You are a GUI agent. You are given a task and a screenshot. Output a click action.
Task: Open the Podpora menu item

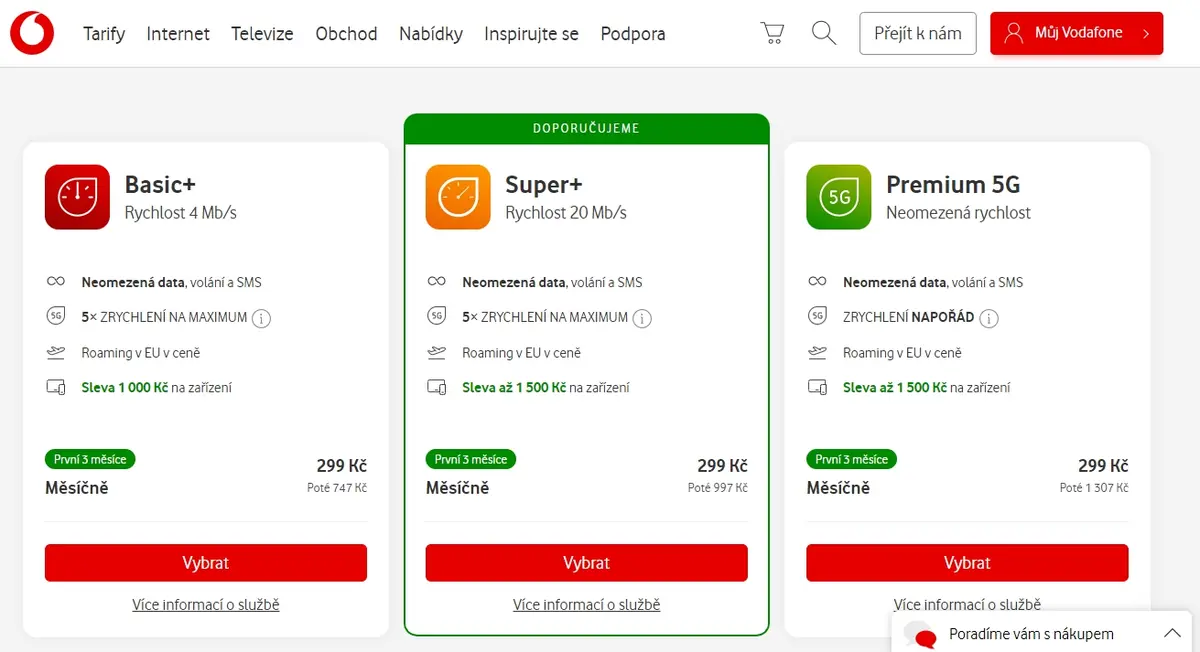633,34
